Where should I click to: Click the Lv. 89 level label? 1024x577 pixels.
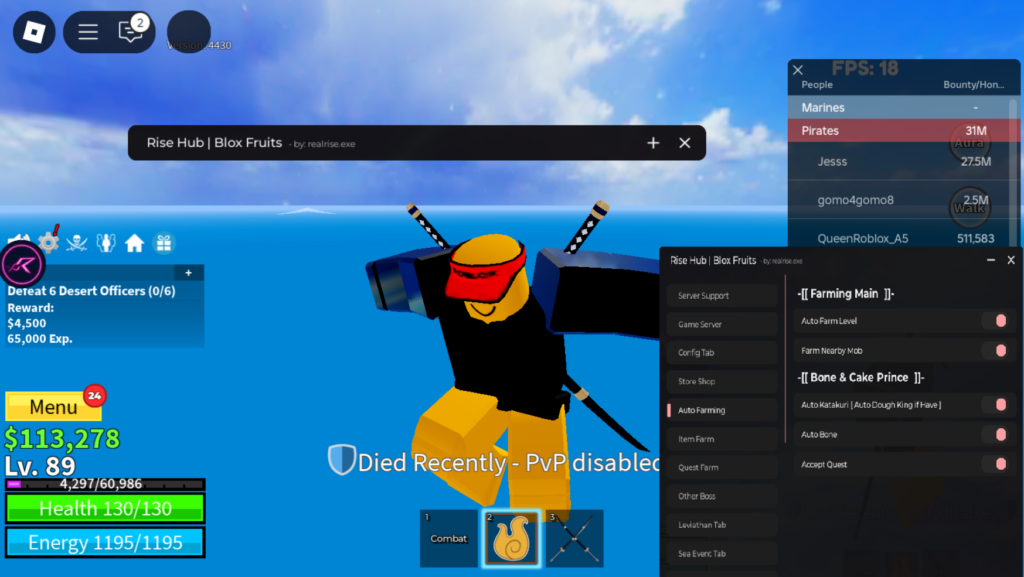tap(40, 465)
